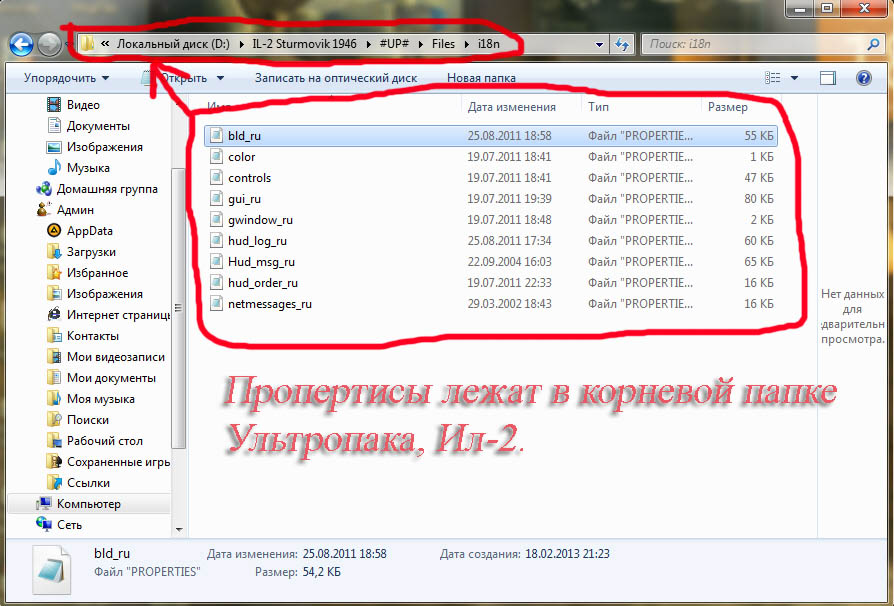Select Локальный диск (D:) in address path
The image size is (894, 606).
173,44
